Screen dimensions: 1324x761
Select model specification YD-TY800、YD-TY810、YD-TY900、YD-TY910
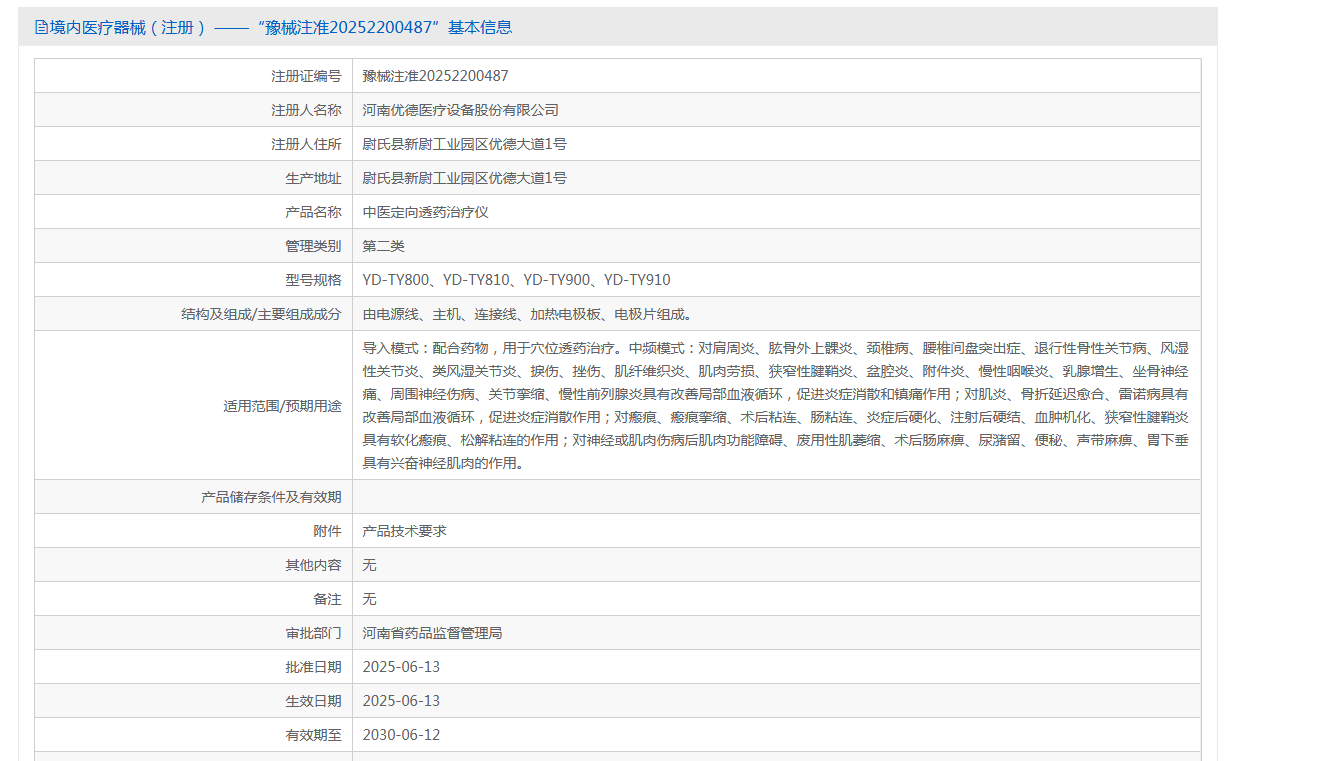click(516, 280)
